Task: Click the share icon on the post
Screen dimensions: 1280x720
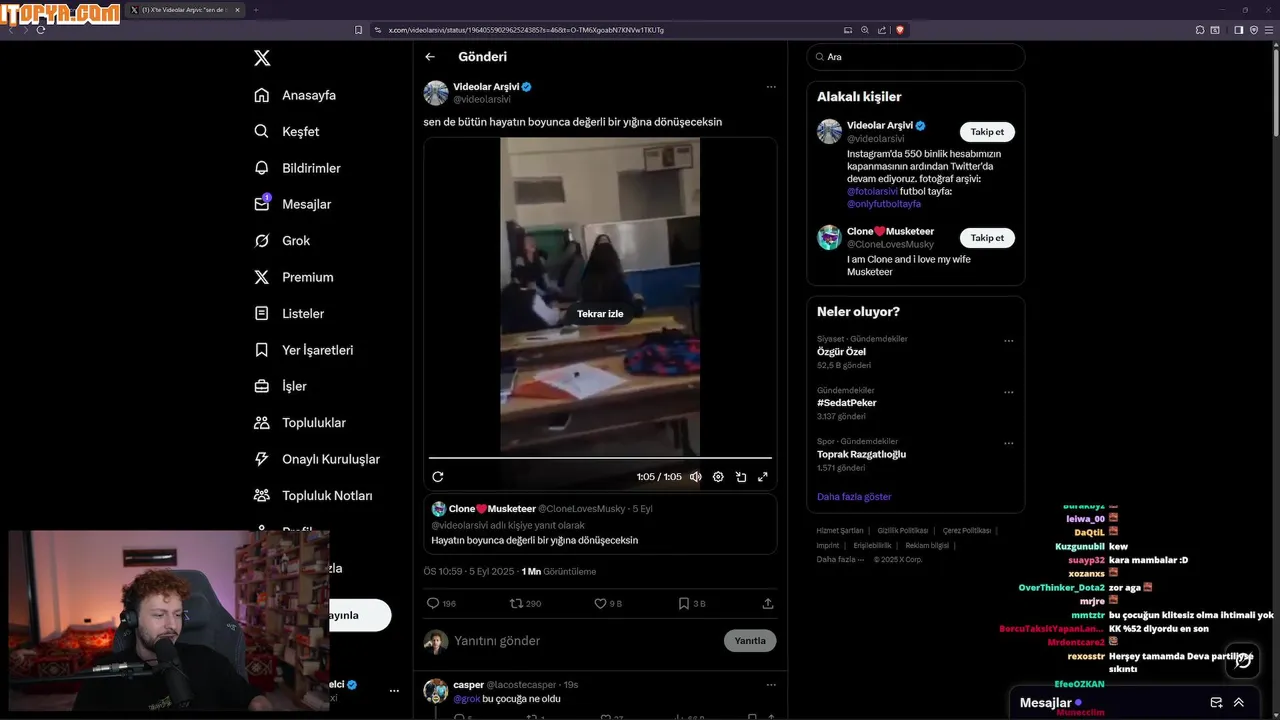Action: point(768,604)
